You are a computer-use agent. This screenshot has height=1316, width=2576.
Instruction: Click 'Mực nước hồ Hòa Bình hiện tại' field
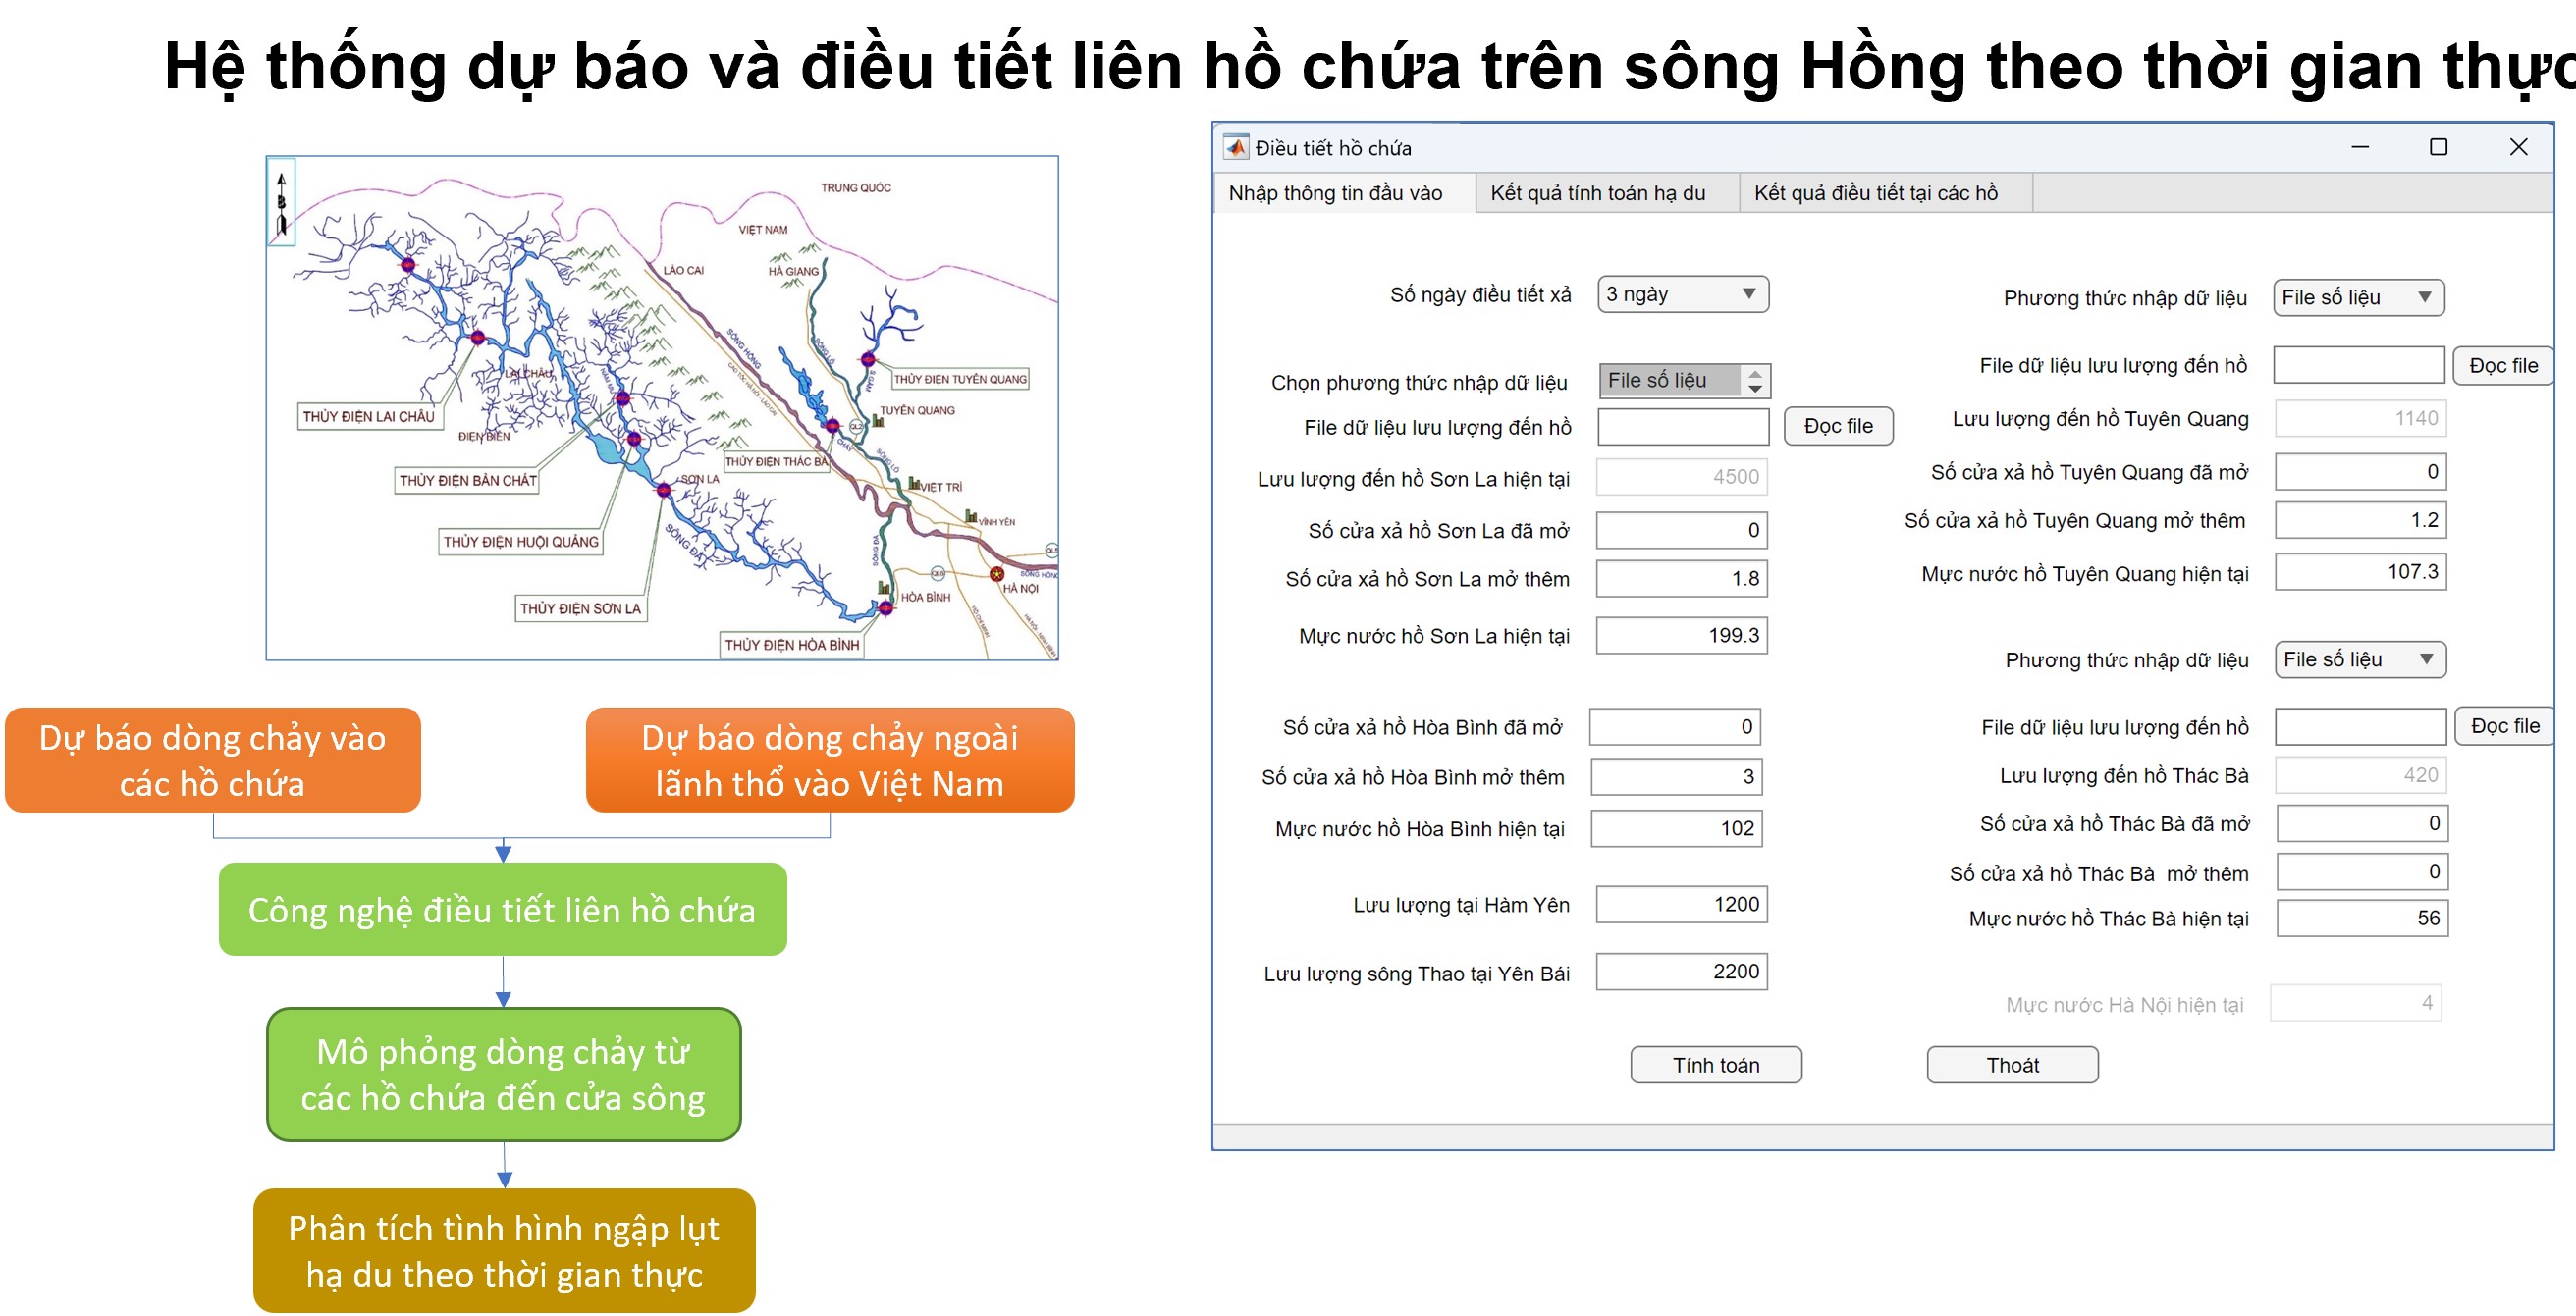tap(1676, 829)
